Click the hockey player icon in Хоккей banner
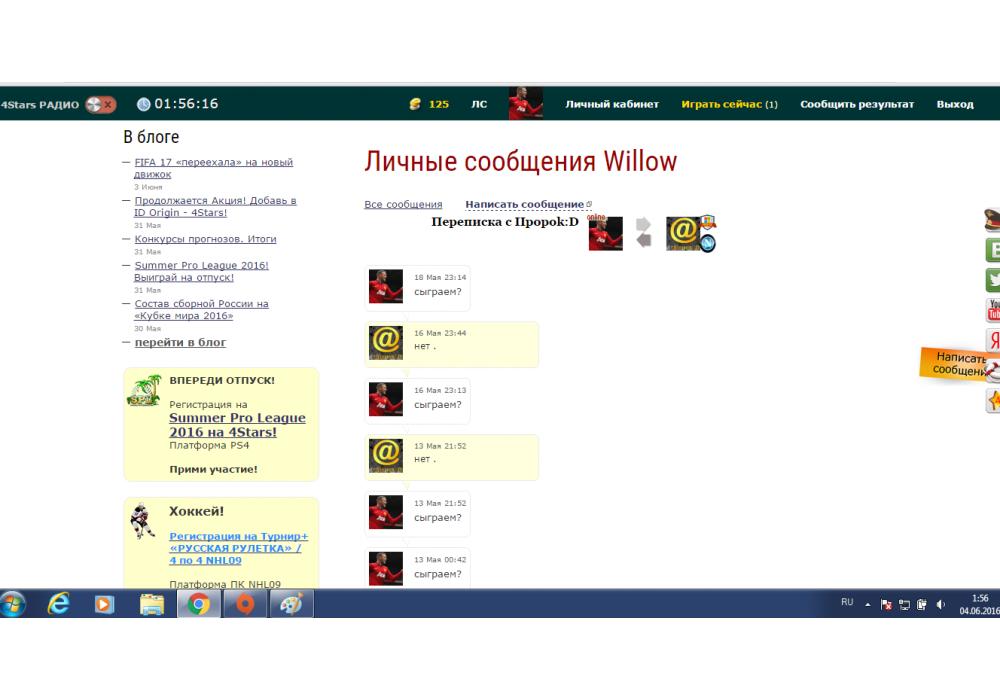This screenshot has width=1000, height=700. 142,521
